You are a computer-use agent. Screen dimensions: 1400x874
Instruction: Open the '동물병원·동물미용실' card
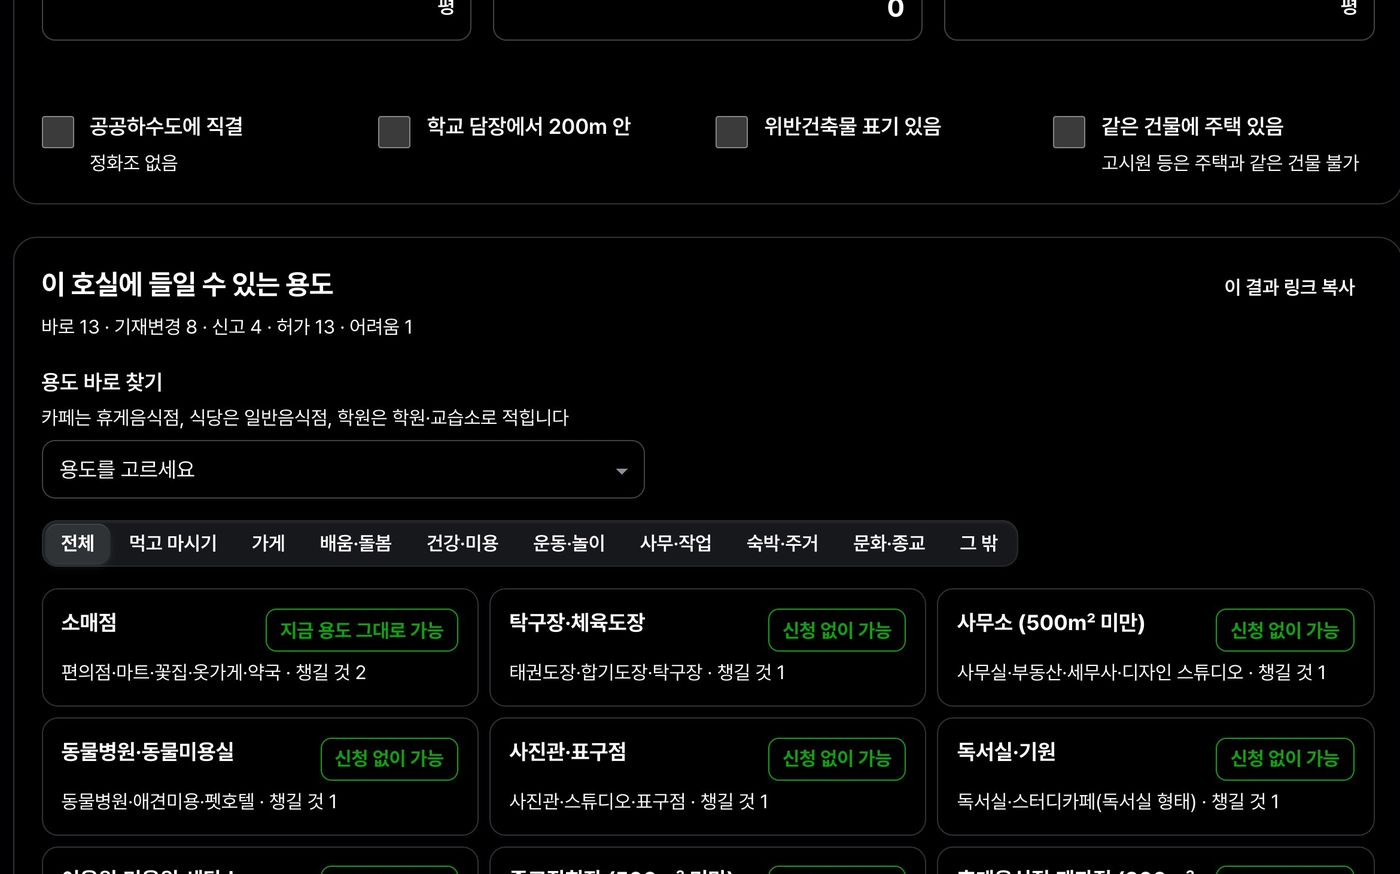260,776
